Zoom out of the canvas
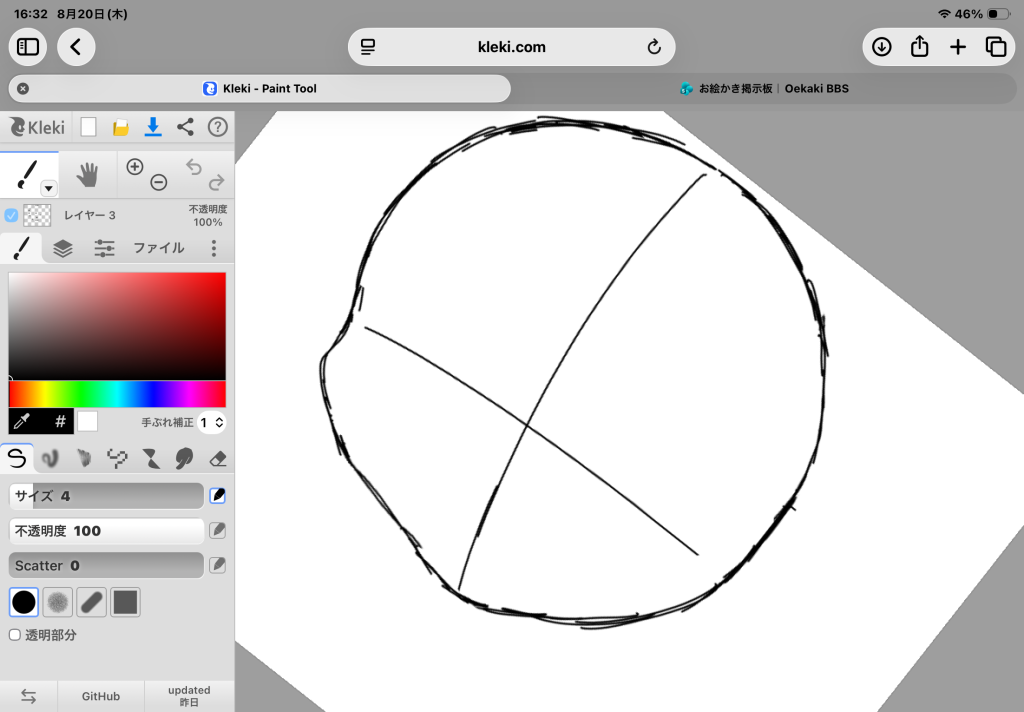Image resolution: width=1024 pixels, height=712 pixels. 159,182
